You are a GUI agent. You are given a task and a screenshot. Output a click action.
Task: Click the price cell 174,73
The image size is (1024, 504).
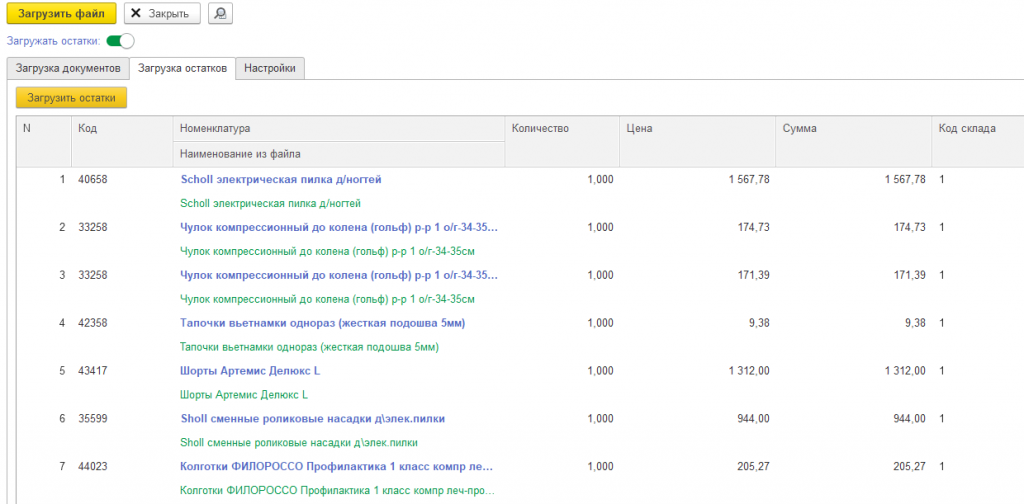[755, 227]
